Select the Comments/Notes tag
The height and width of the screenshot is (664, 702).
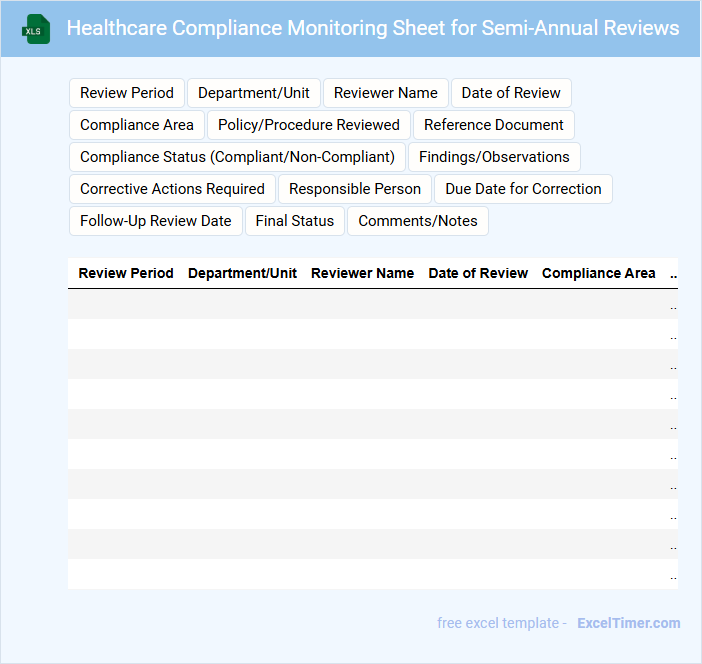click(x=418, y=221)
